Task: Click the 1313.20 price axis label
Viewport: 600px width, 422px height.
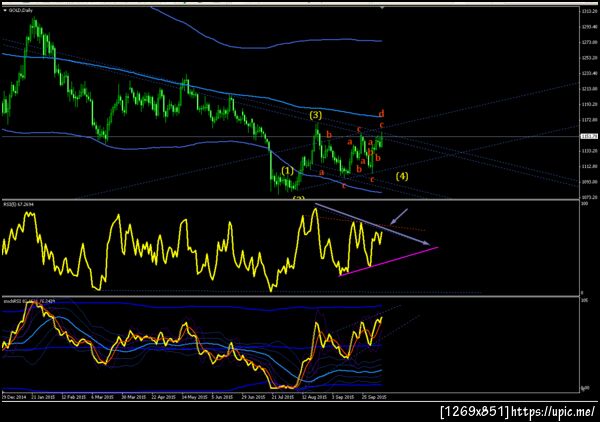Action: 589,11
